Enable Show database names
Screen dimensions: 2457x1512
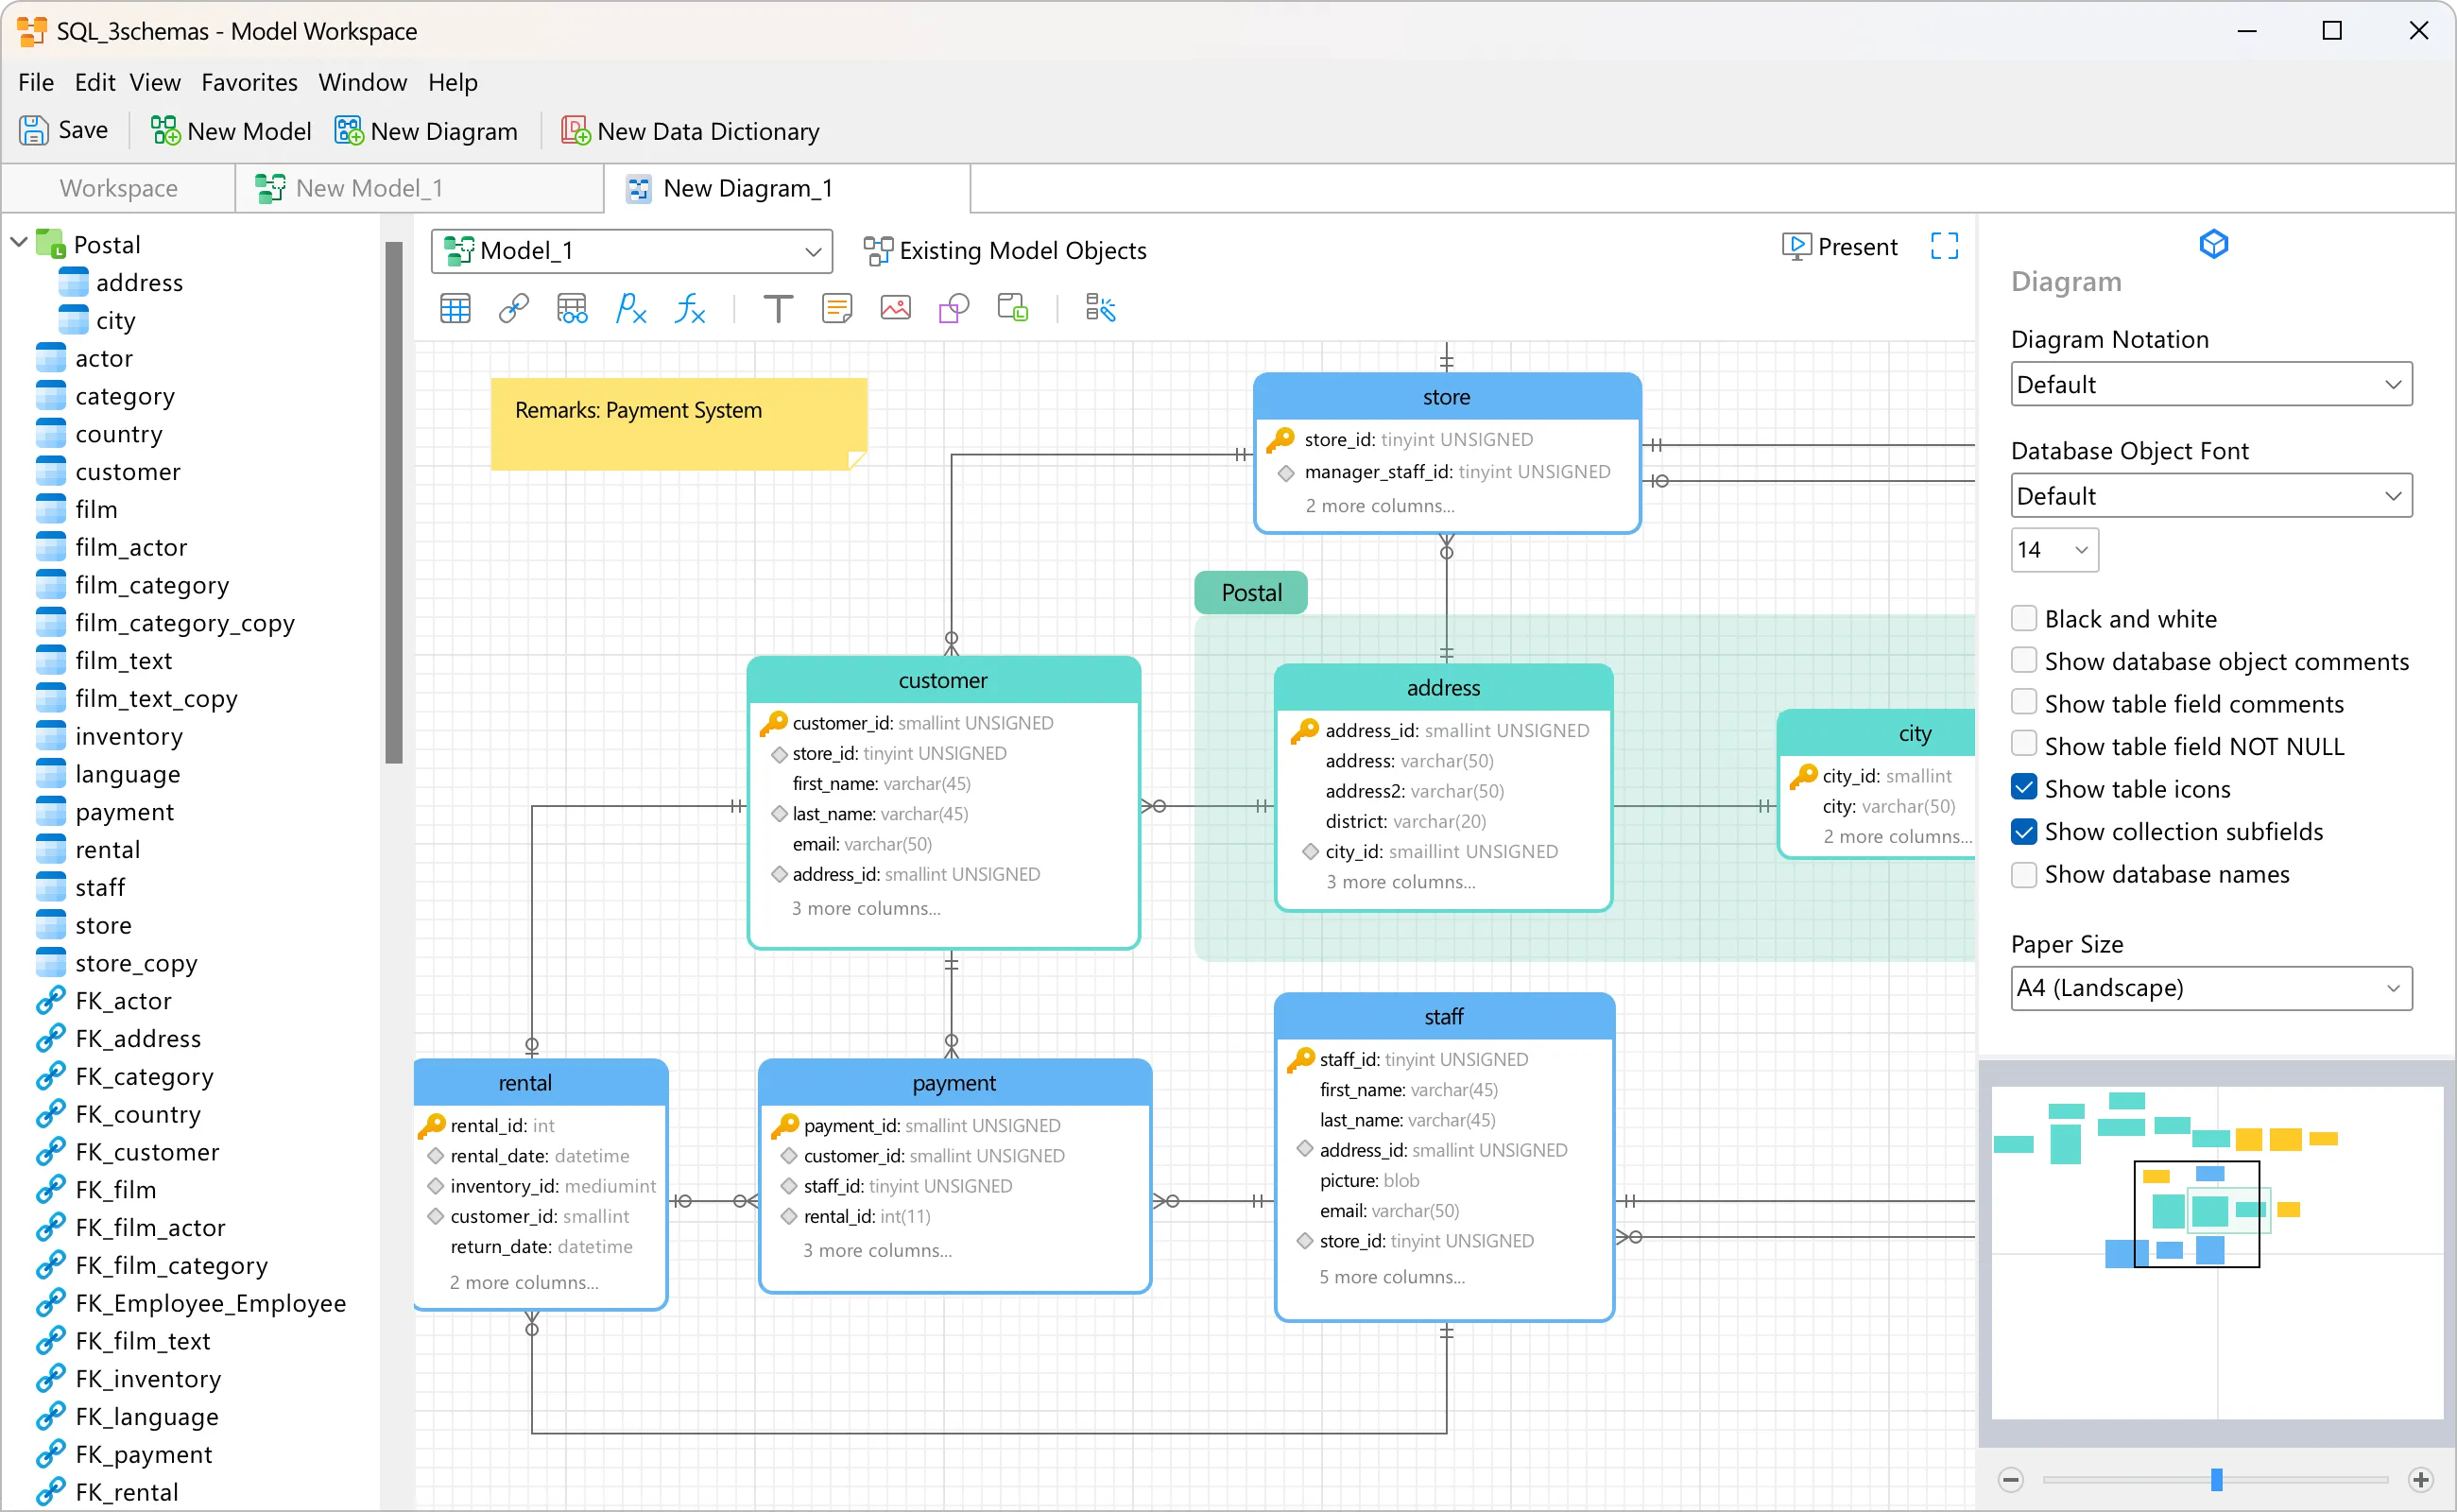click(2024, 874)
